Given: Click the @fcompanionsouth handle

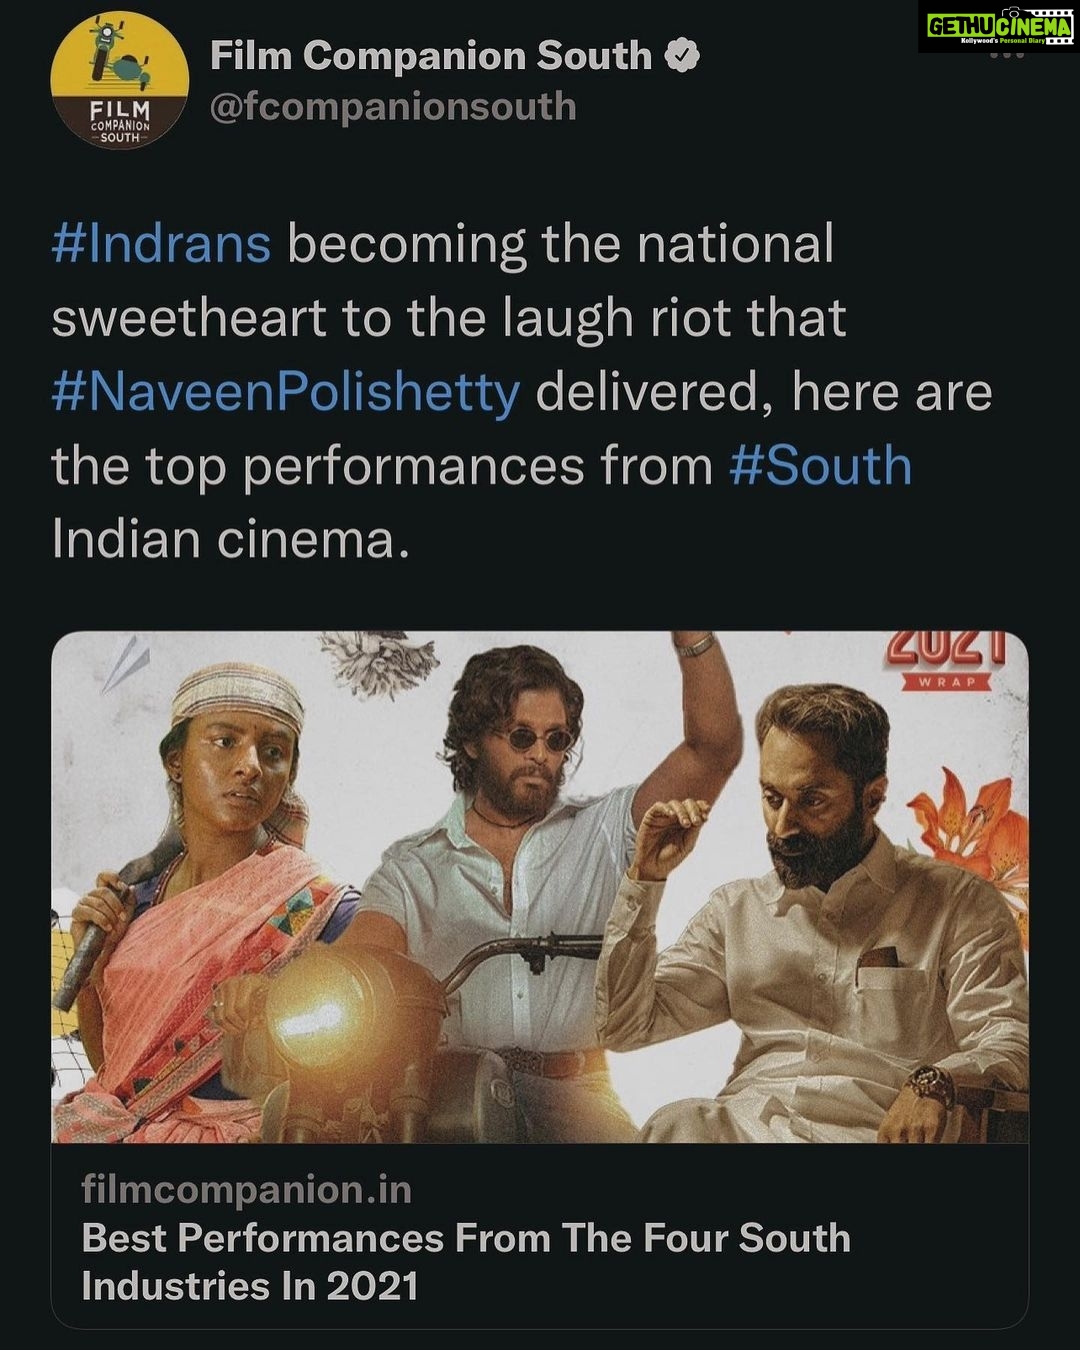Looking at the screenshot, I should tap(393, 106).
